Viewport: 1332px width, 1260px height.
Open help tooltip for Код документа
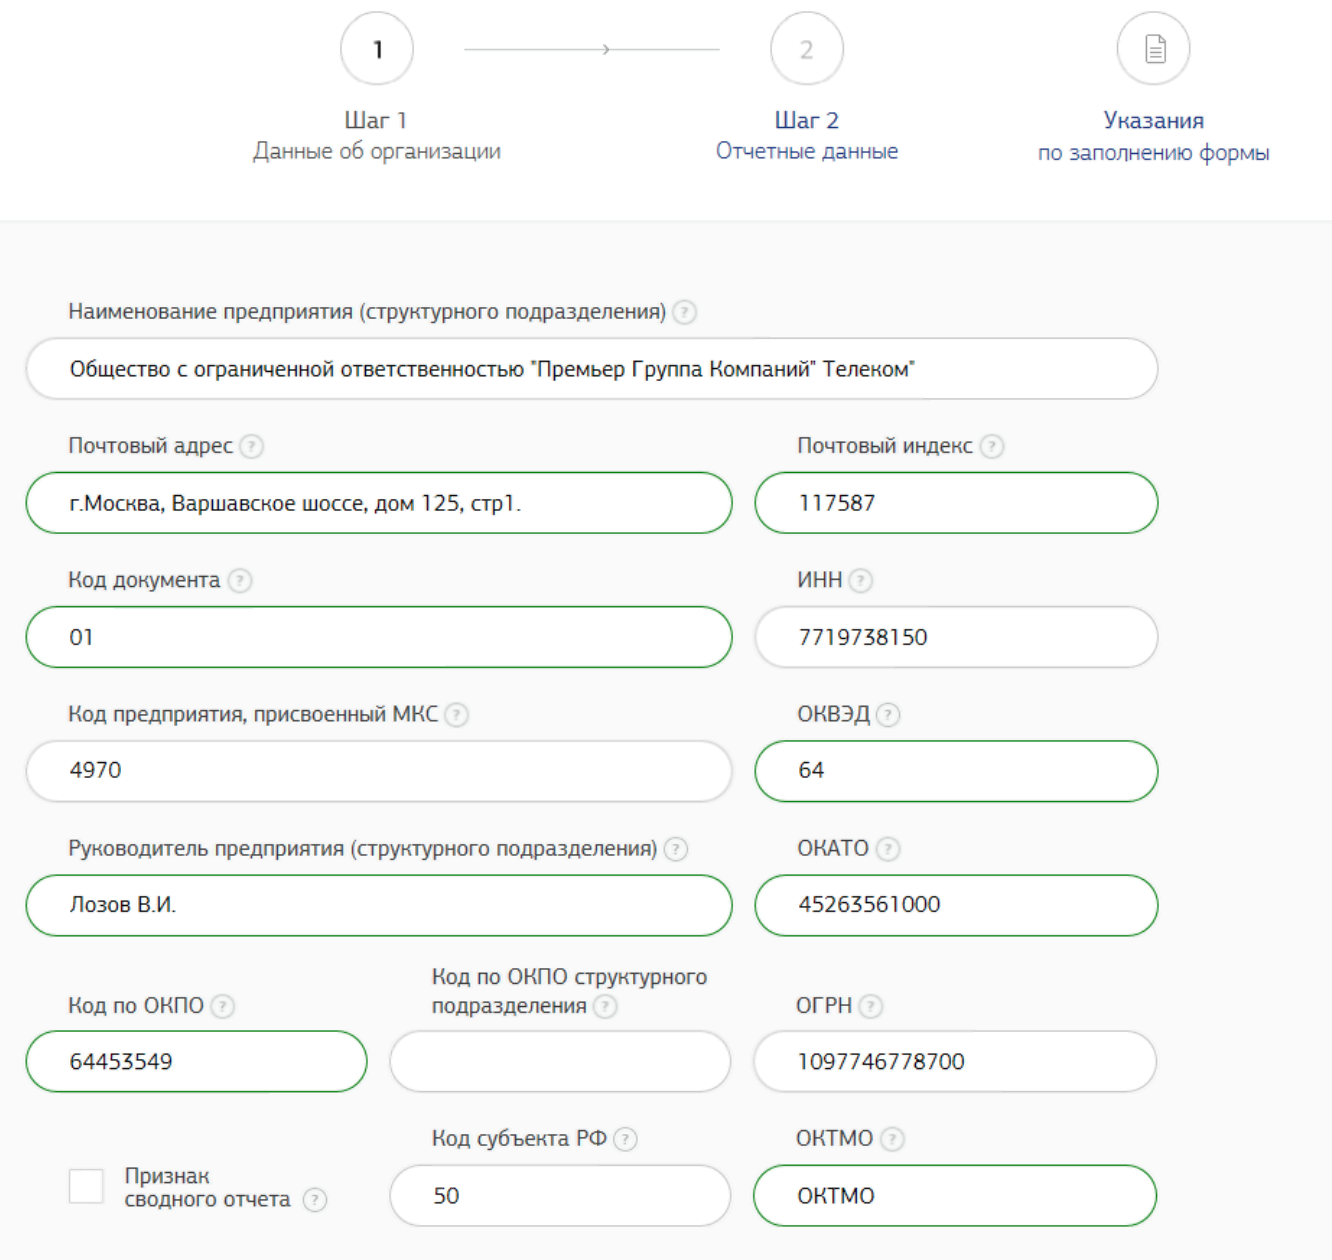point(240,580)
